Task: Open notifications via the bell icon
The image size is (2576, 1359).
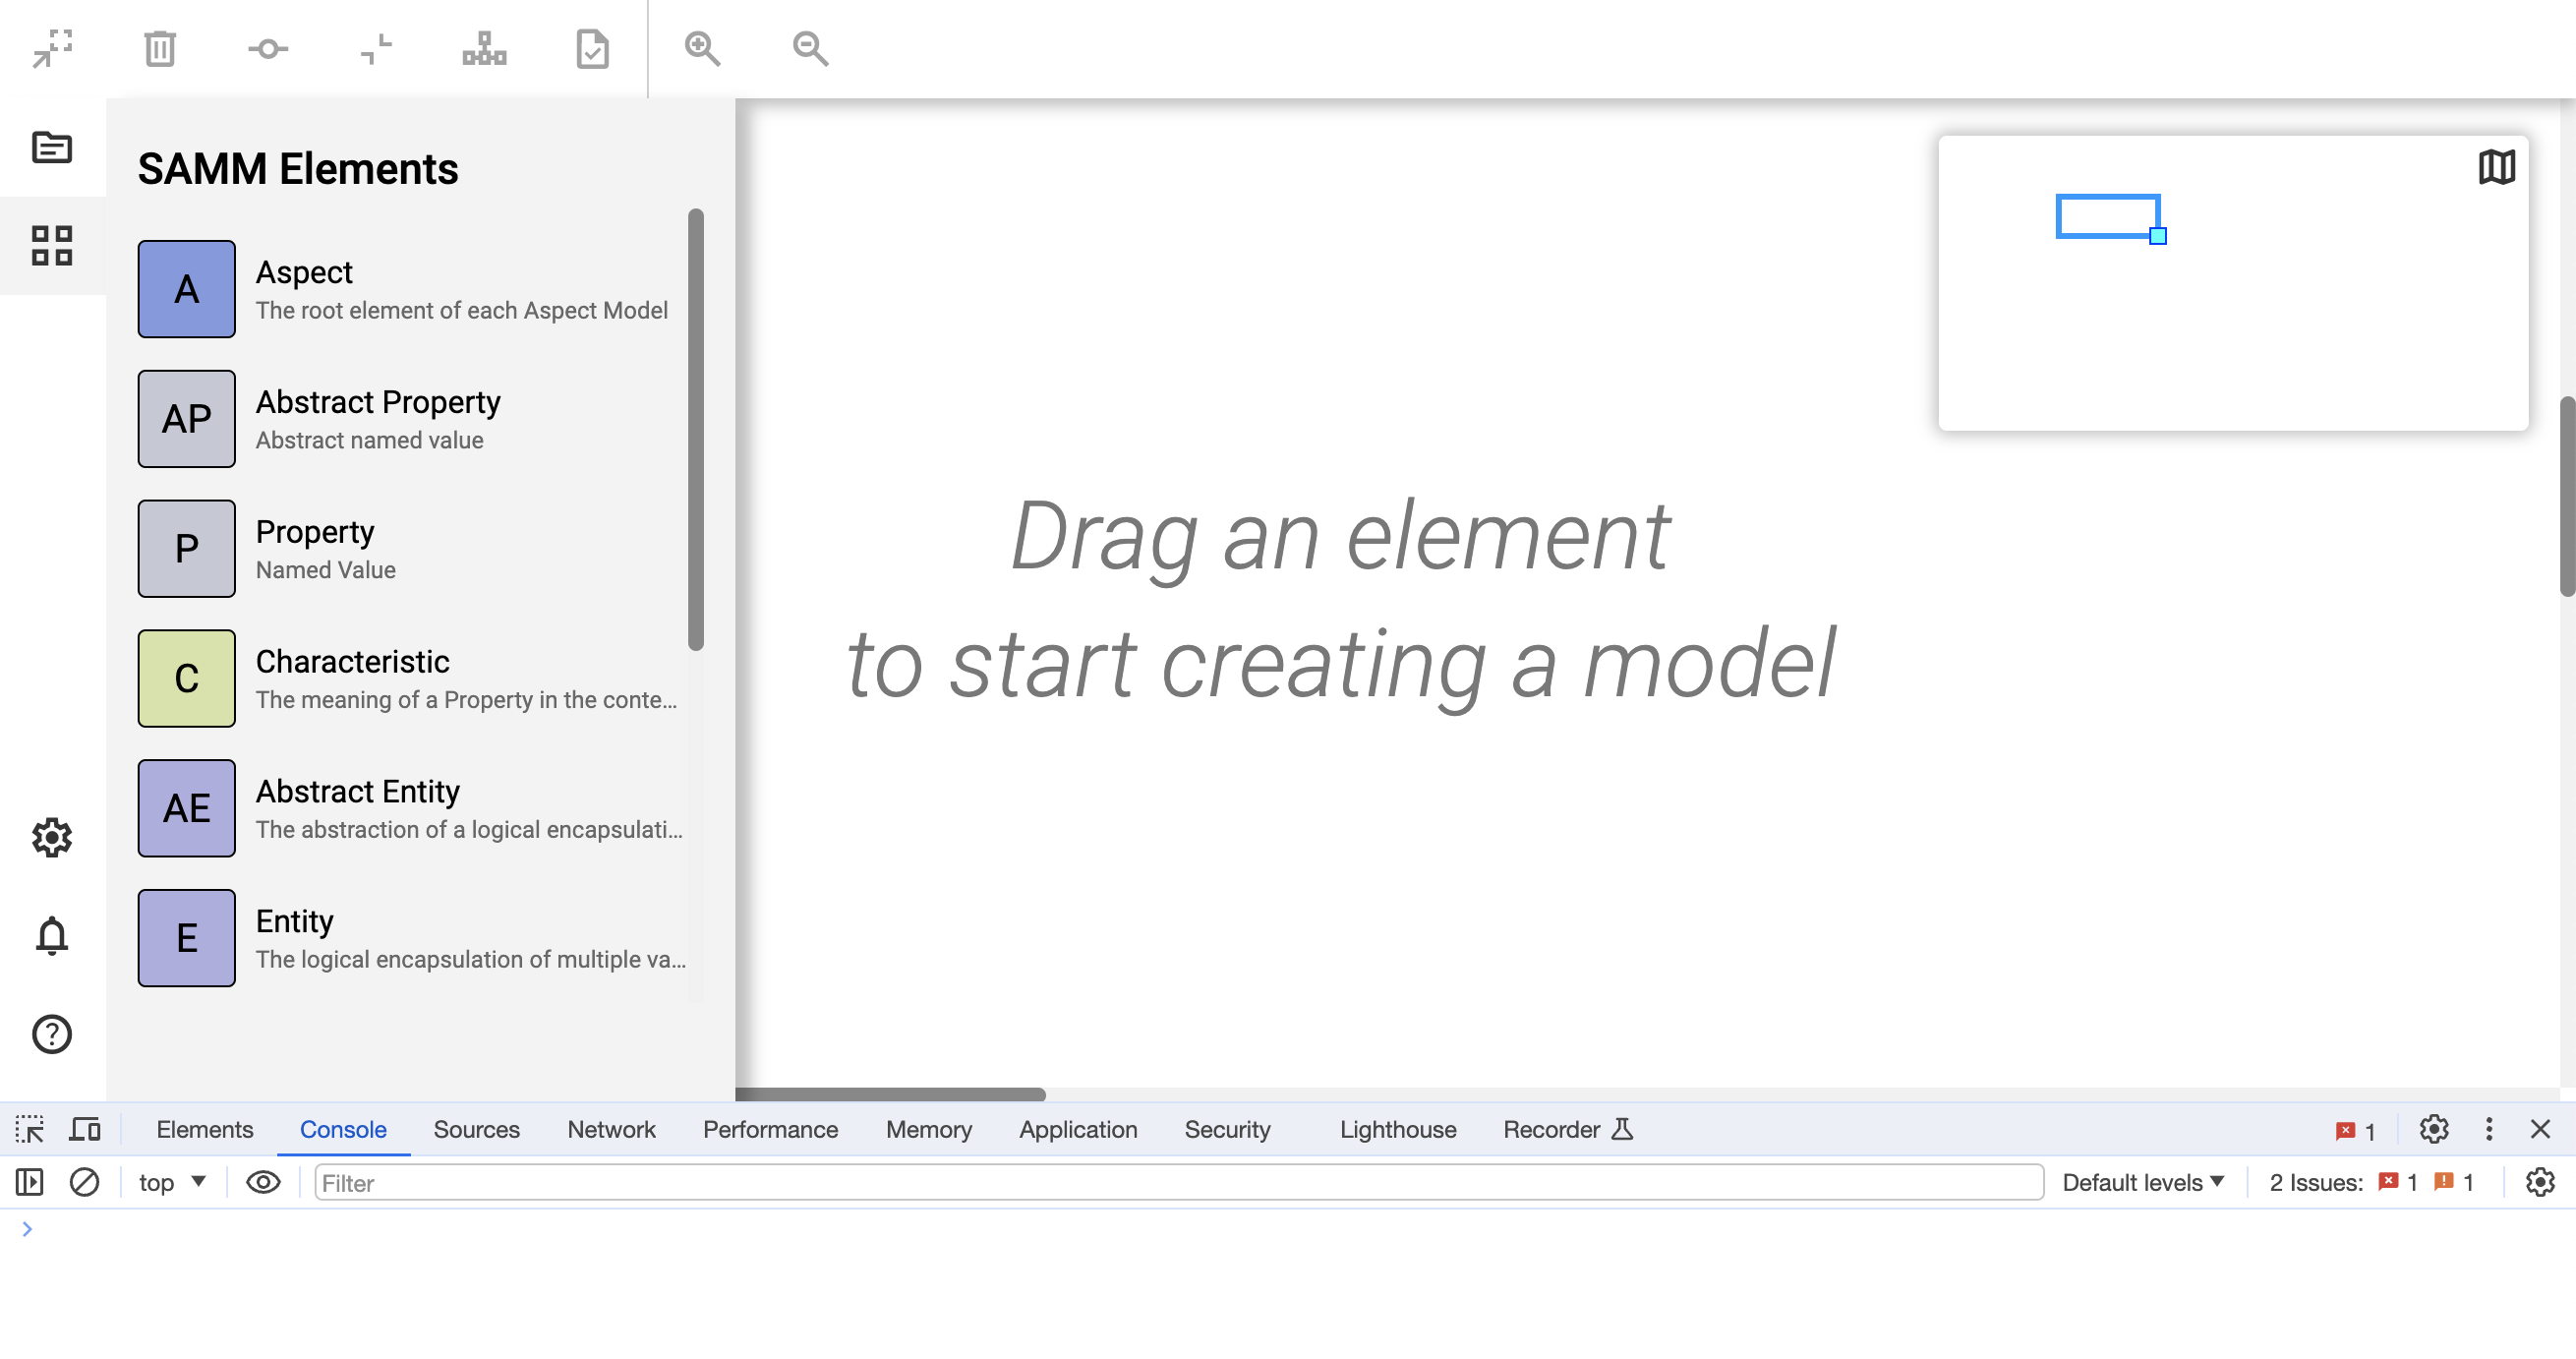Action: point(51,936)
